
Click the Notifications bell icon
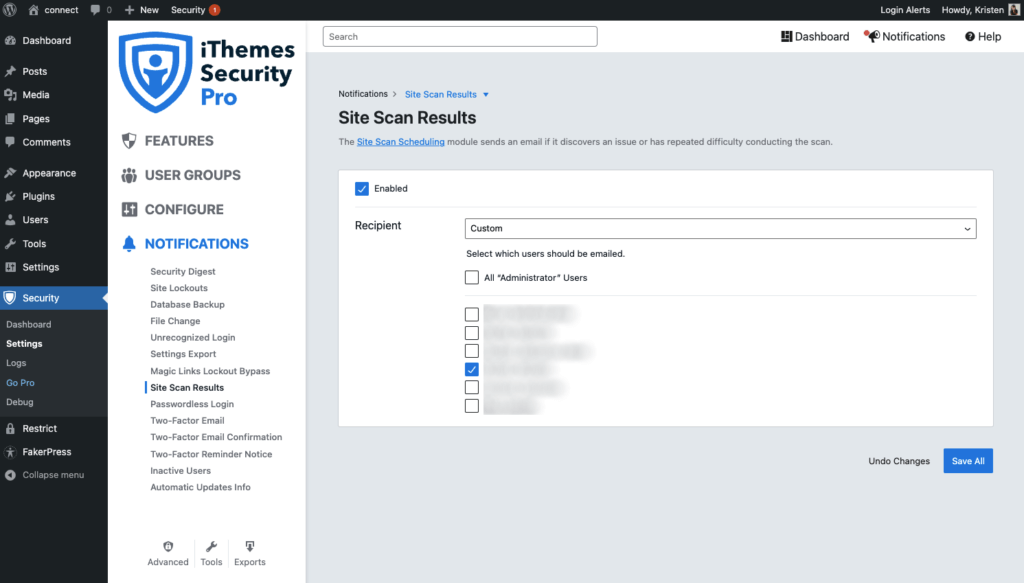pyautogui.click(x=129, y=244)
